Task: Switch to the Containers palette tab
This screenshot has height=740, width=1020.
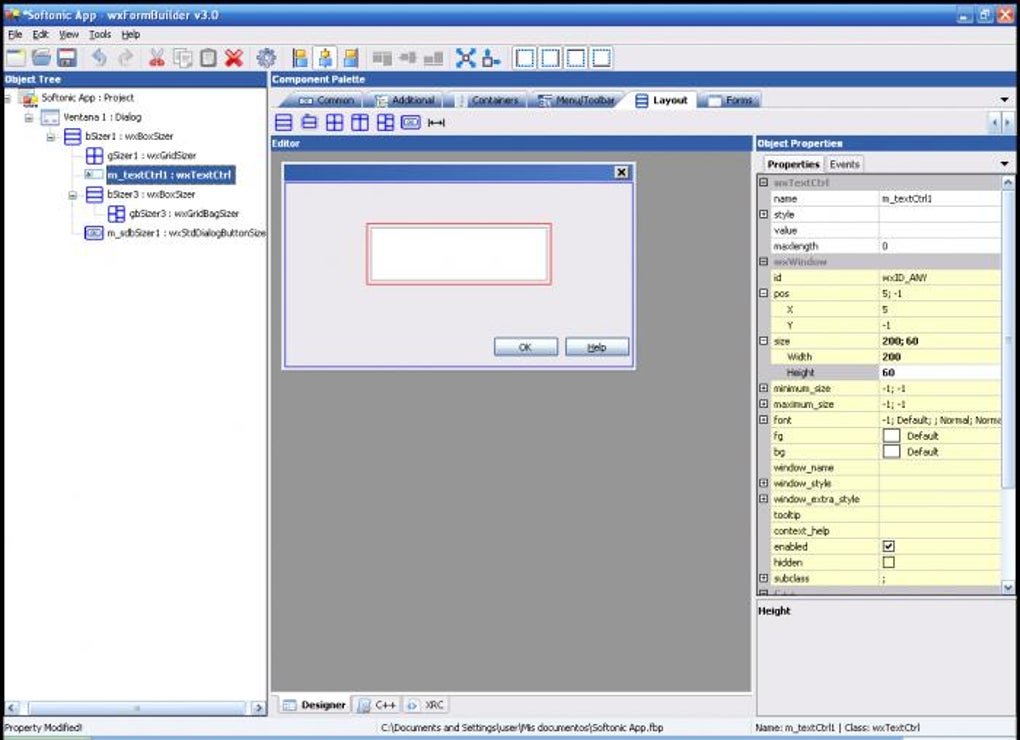Action: 488,100
